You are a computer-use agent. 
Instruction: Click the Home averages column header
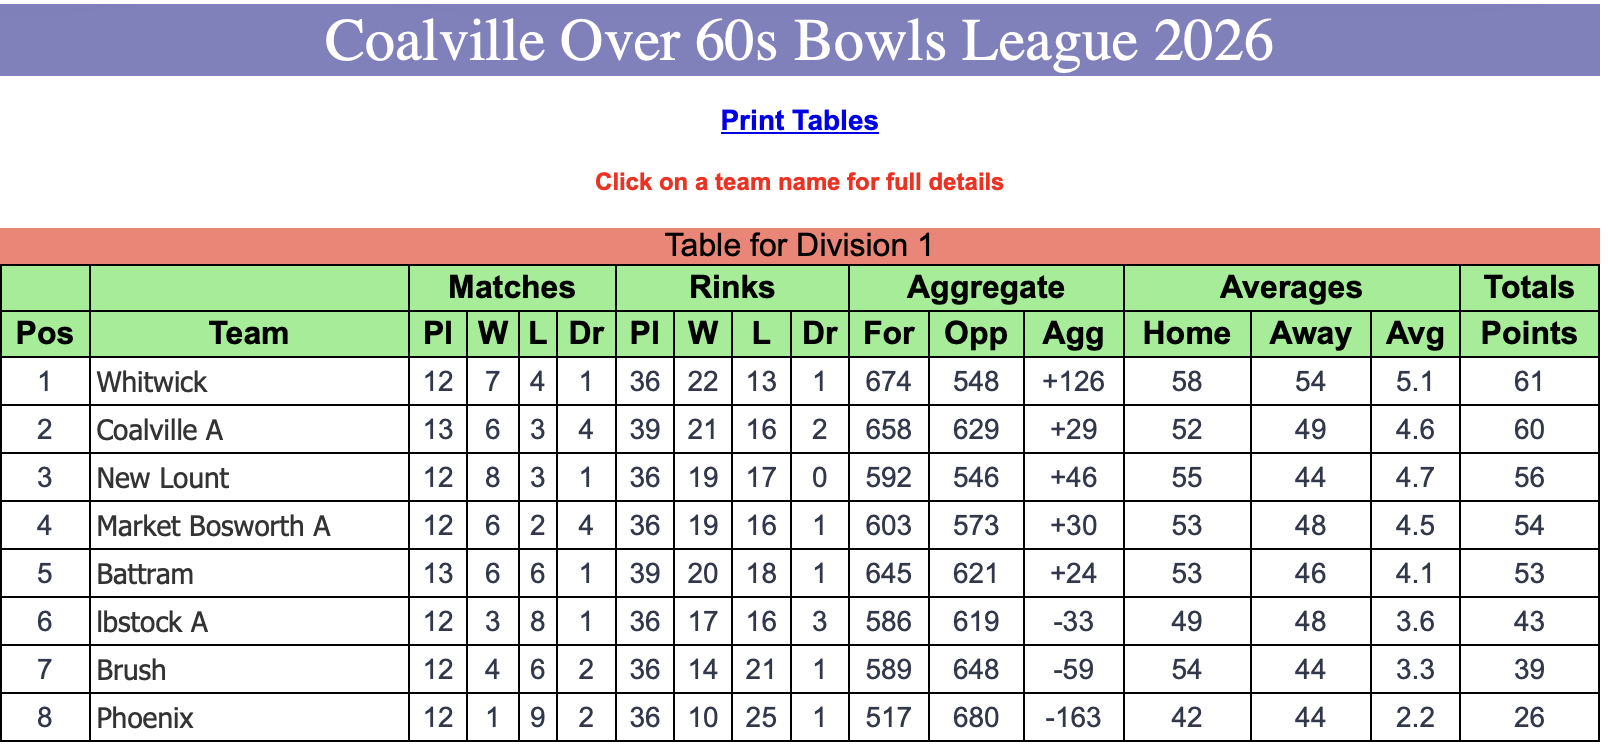pos(1187,334)
